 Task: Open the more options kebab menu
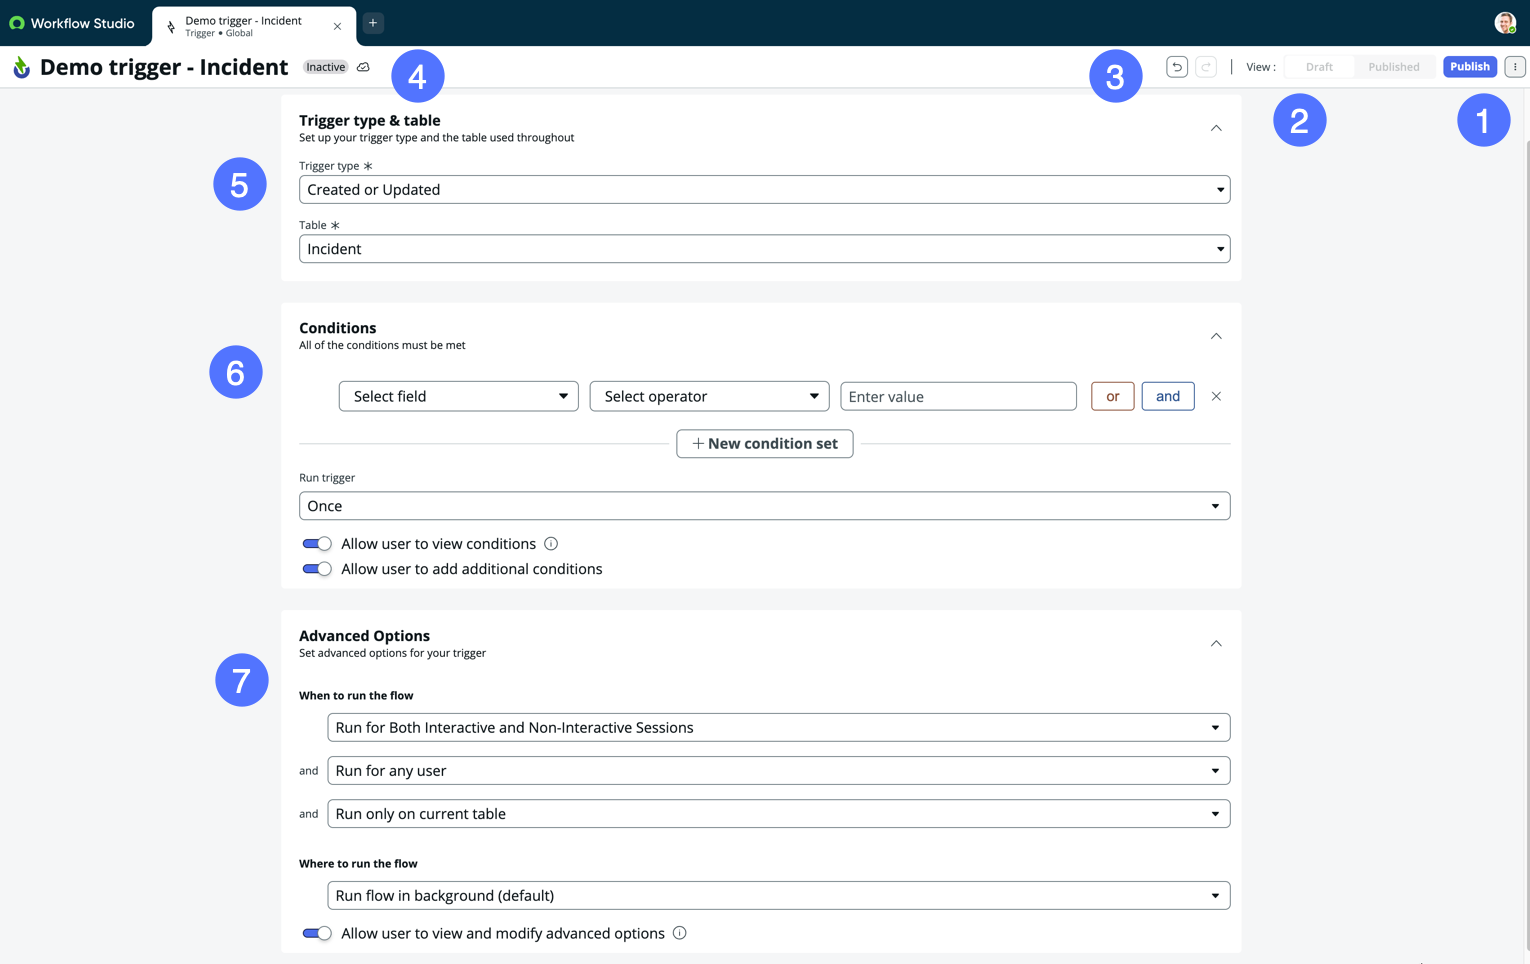click(1515, 67)
